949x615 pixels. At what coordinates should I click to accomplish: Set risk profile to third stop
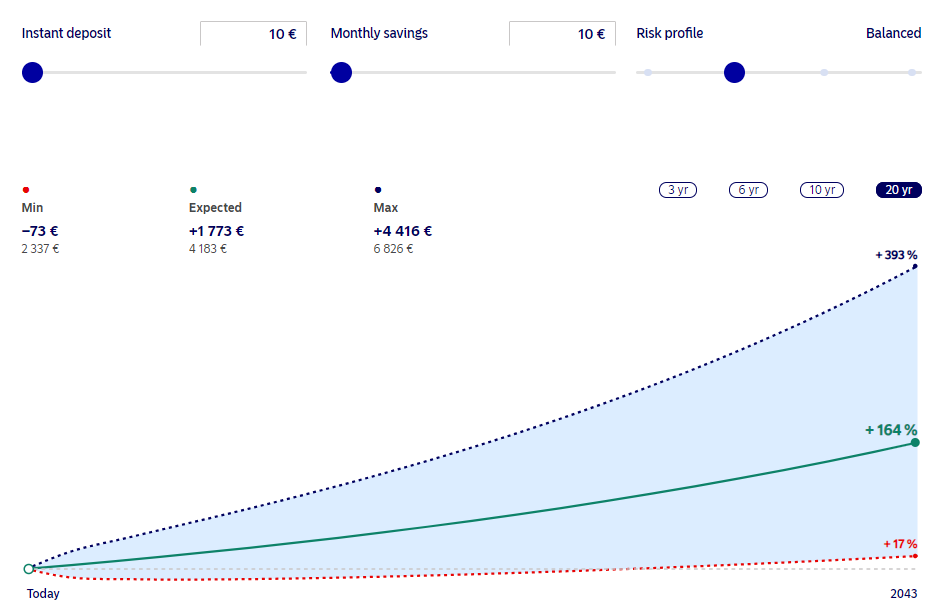824,73
